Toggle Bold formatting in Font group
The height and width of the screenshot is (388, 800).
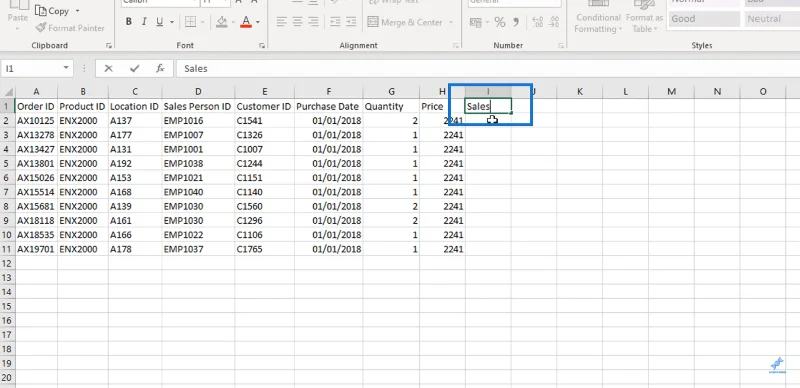coord(129,22)
